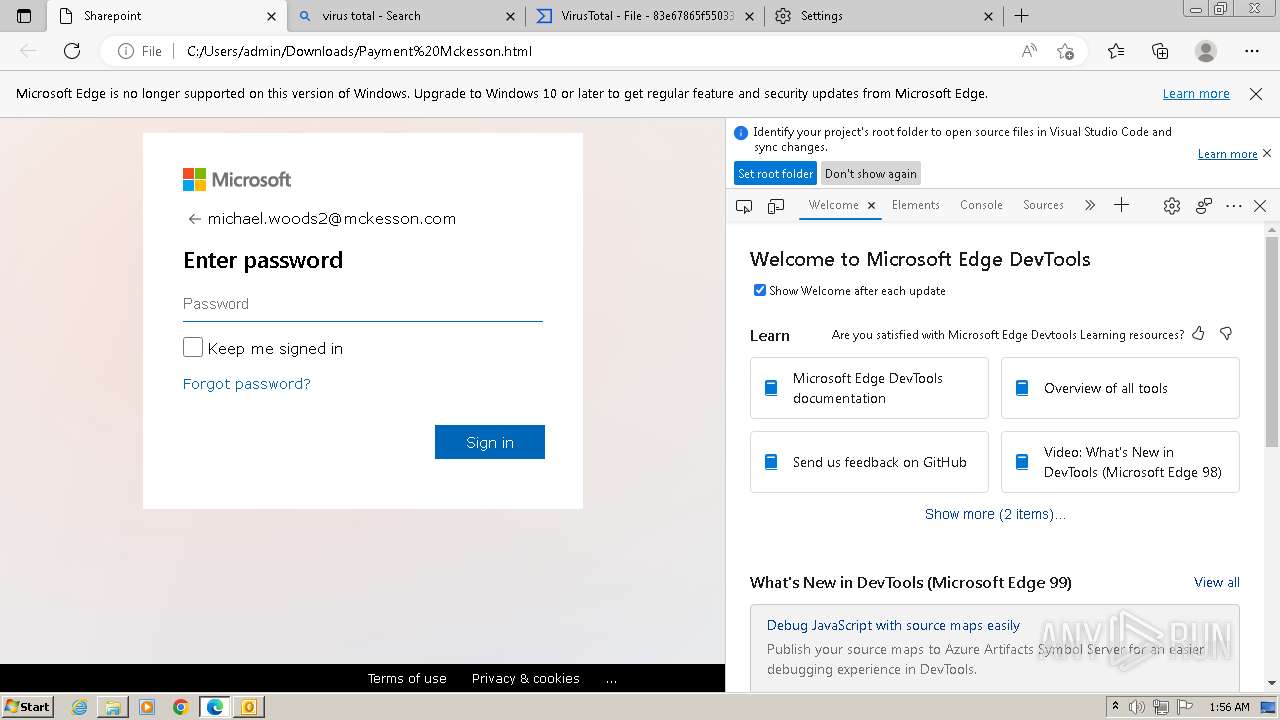This screenshot has width=1280, height=720.
Task: Open the DevTools feedback icon
Action: click(x=1204, y=205)
